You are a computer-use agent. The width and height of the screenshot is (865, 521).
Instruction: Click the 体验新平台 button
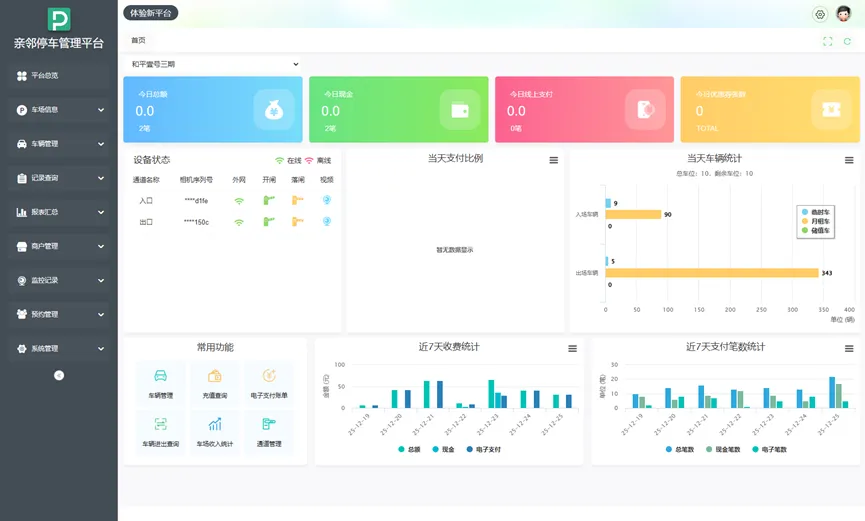point(151,13)
